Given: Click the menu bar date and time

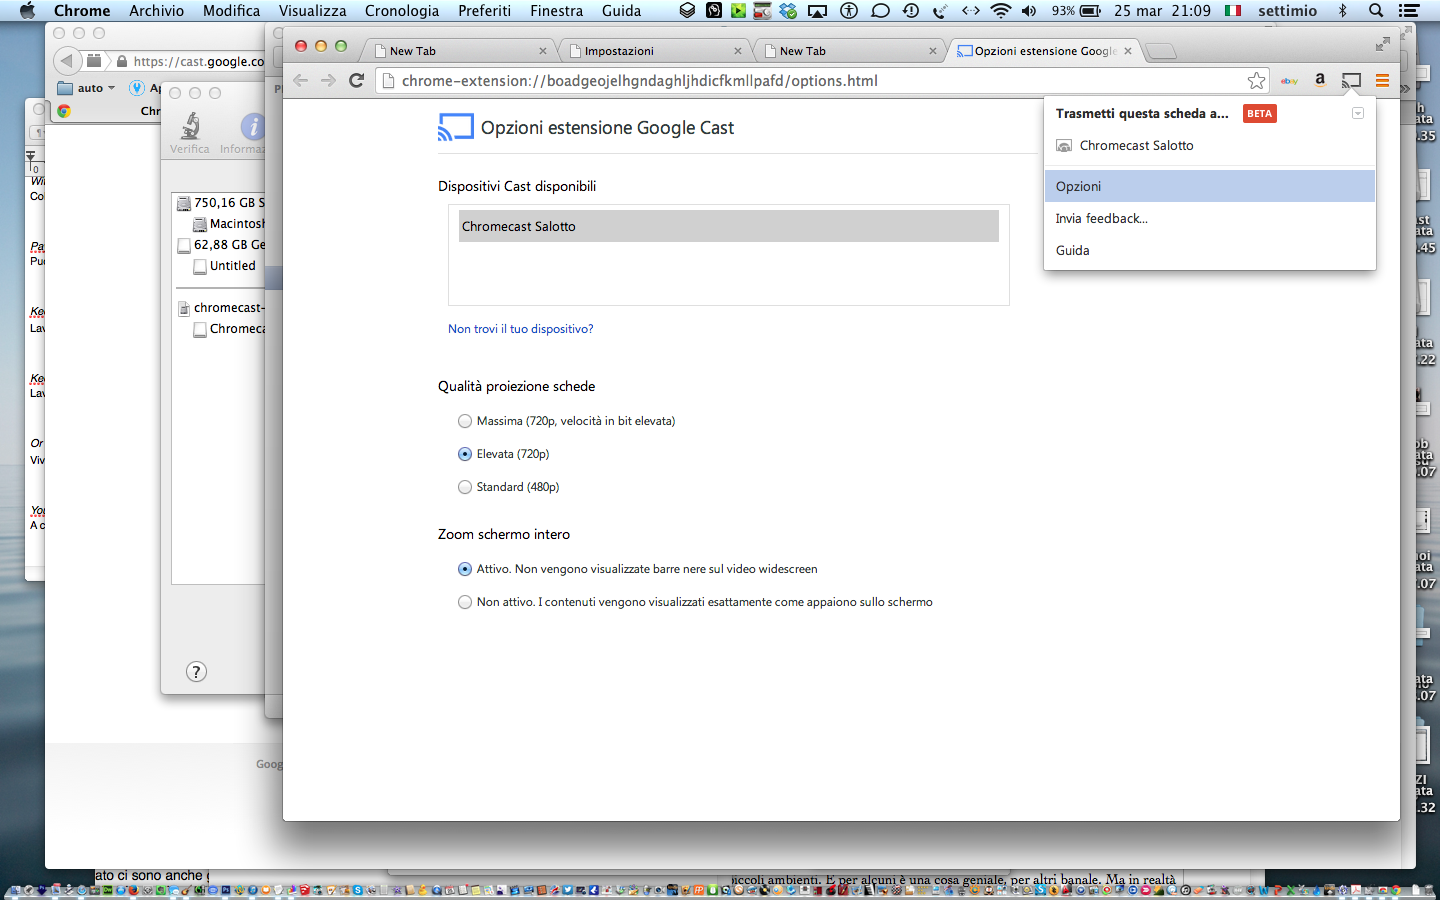Looking at the screenshot, I should click(x=1162, y=11).
